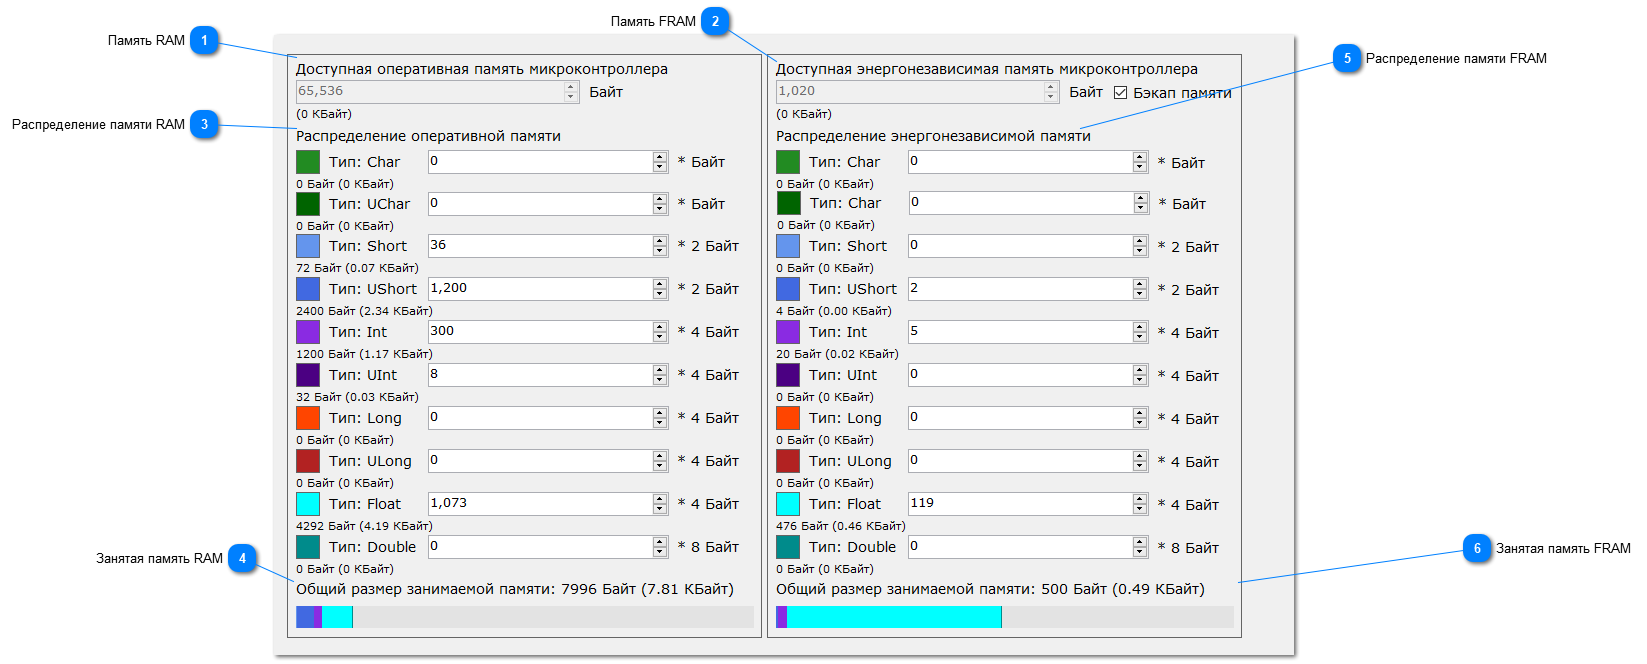Click the FRAM Long orange swatch

tap(788, 418)
